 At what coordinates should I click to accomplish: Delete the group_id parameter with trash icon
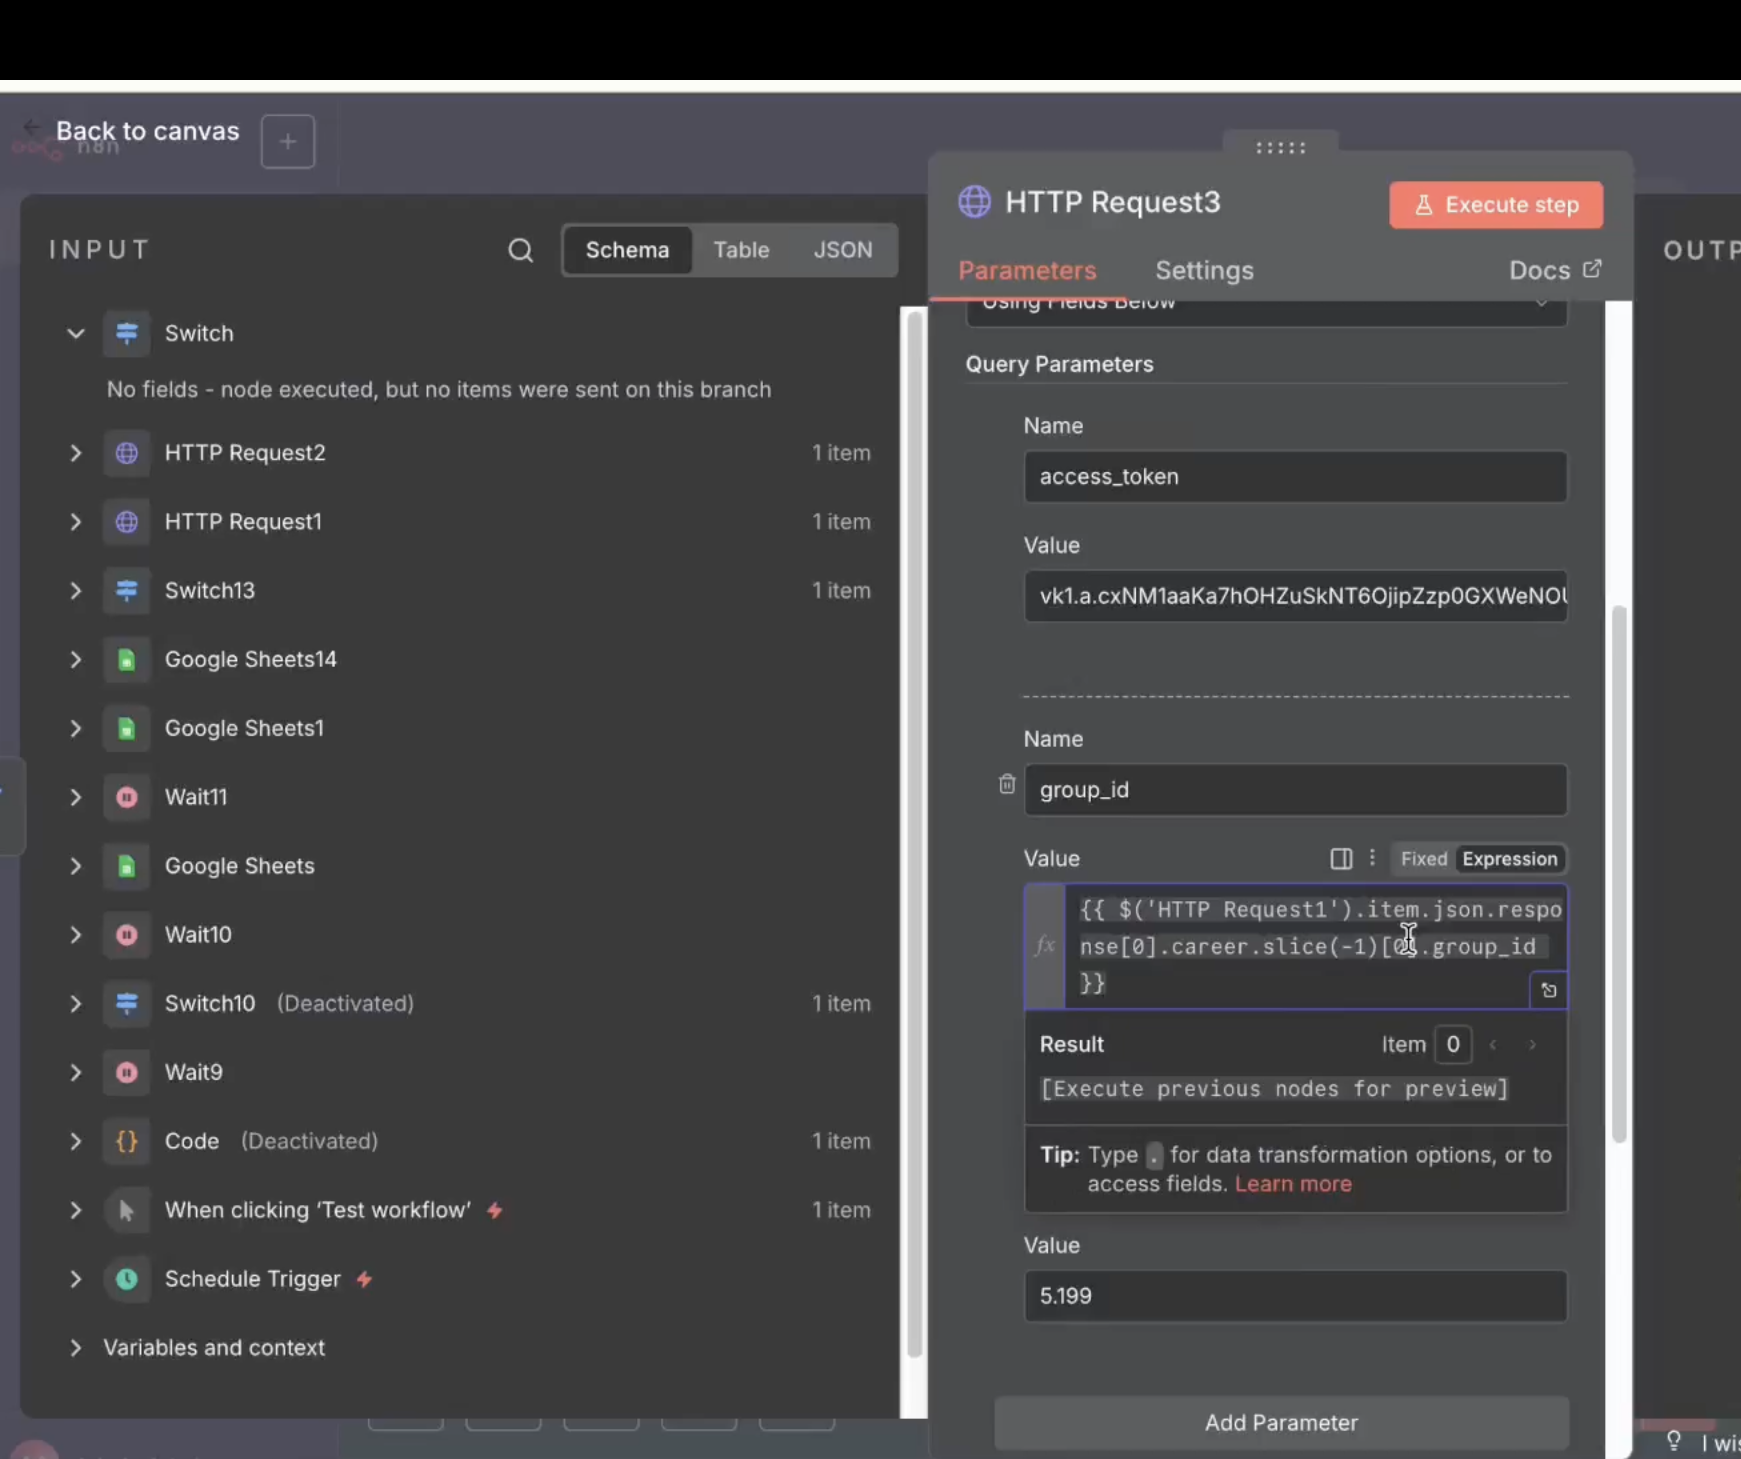1007,784
